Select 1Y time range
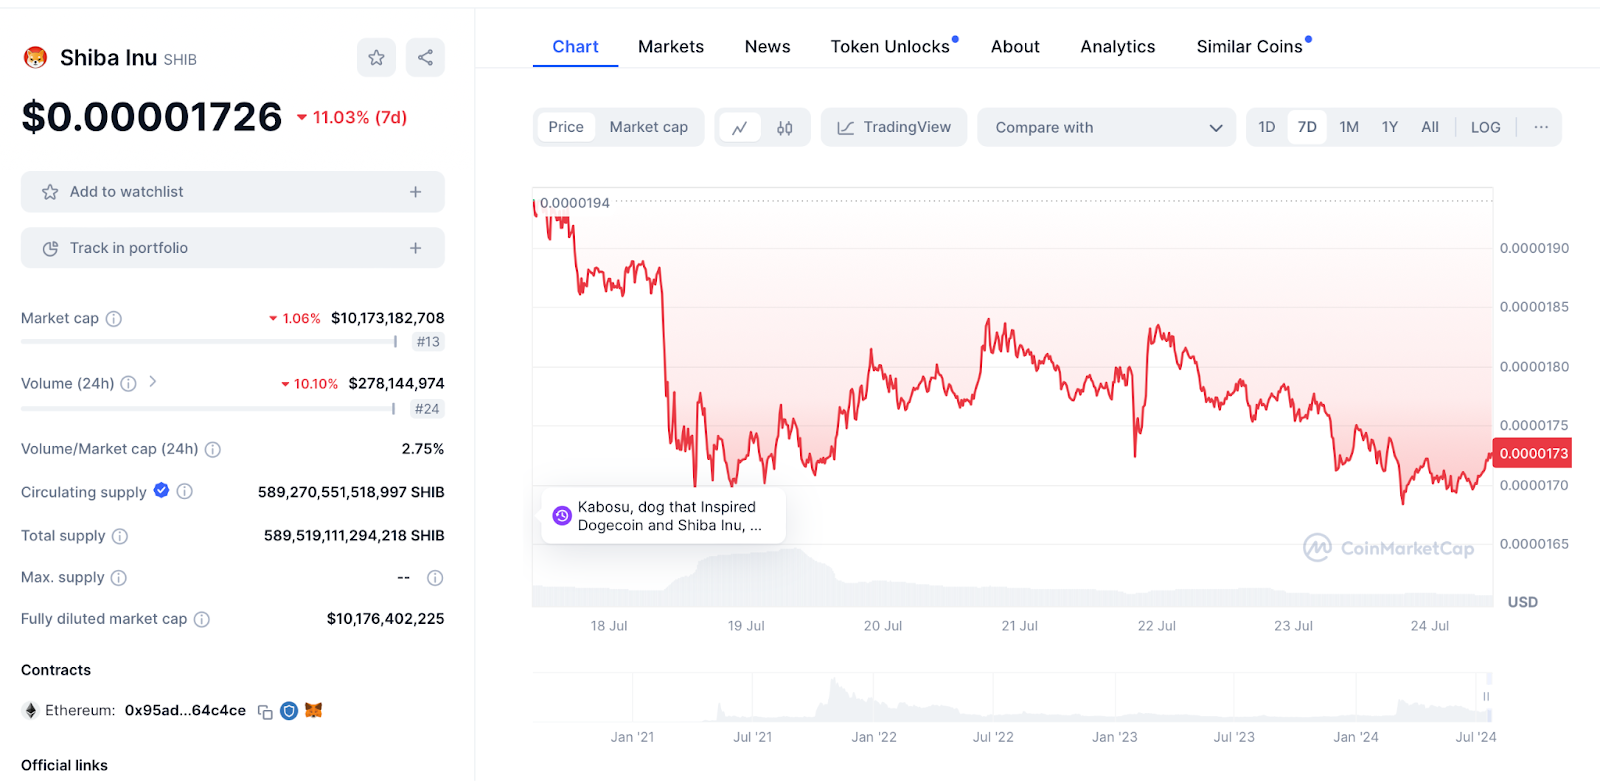 pyautogui.click(x=1390, y=128)
